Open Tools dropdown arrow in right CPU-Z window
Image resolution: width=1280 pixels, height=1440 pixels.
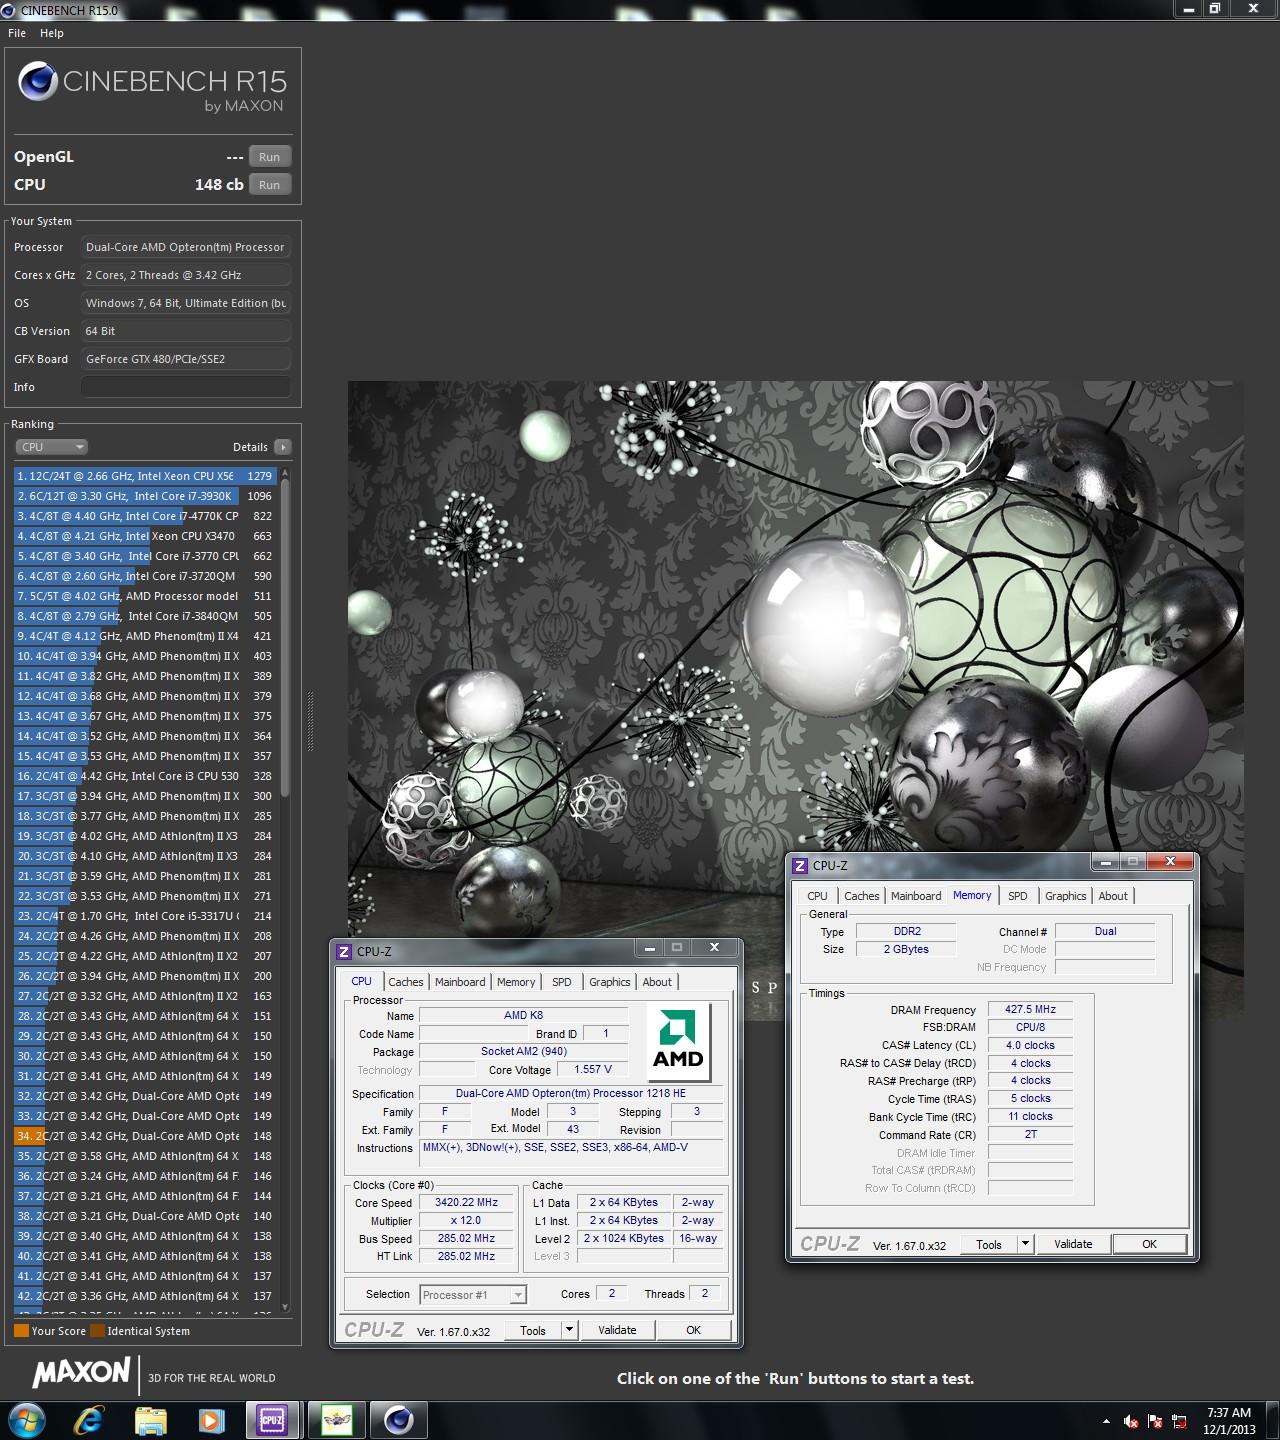click(x=1026, y=1244)
